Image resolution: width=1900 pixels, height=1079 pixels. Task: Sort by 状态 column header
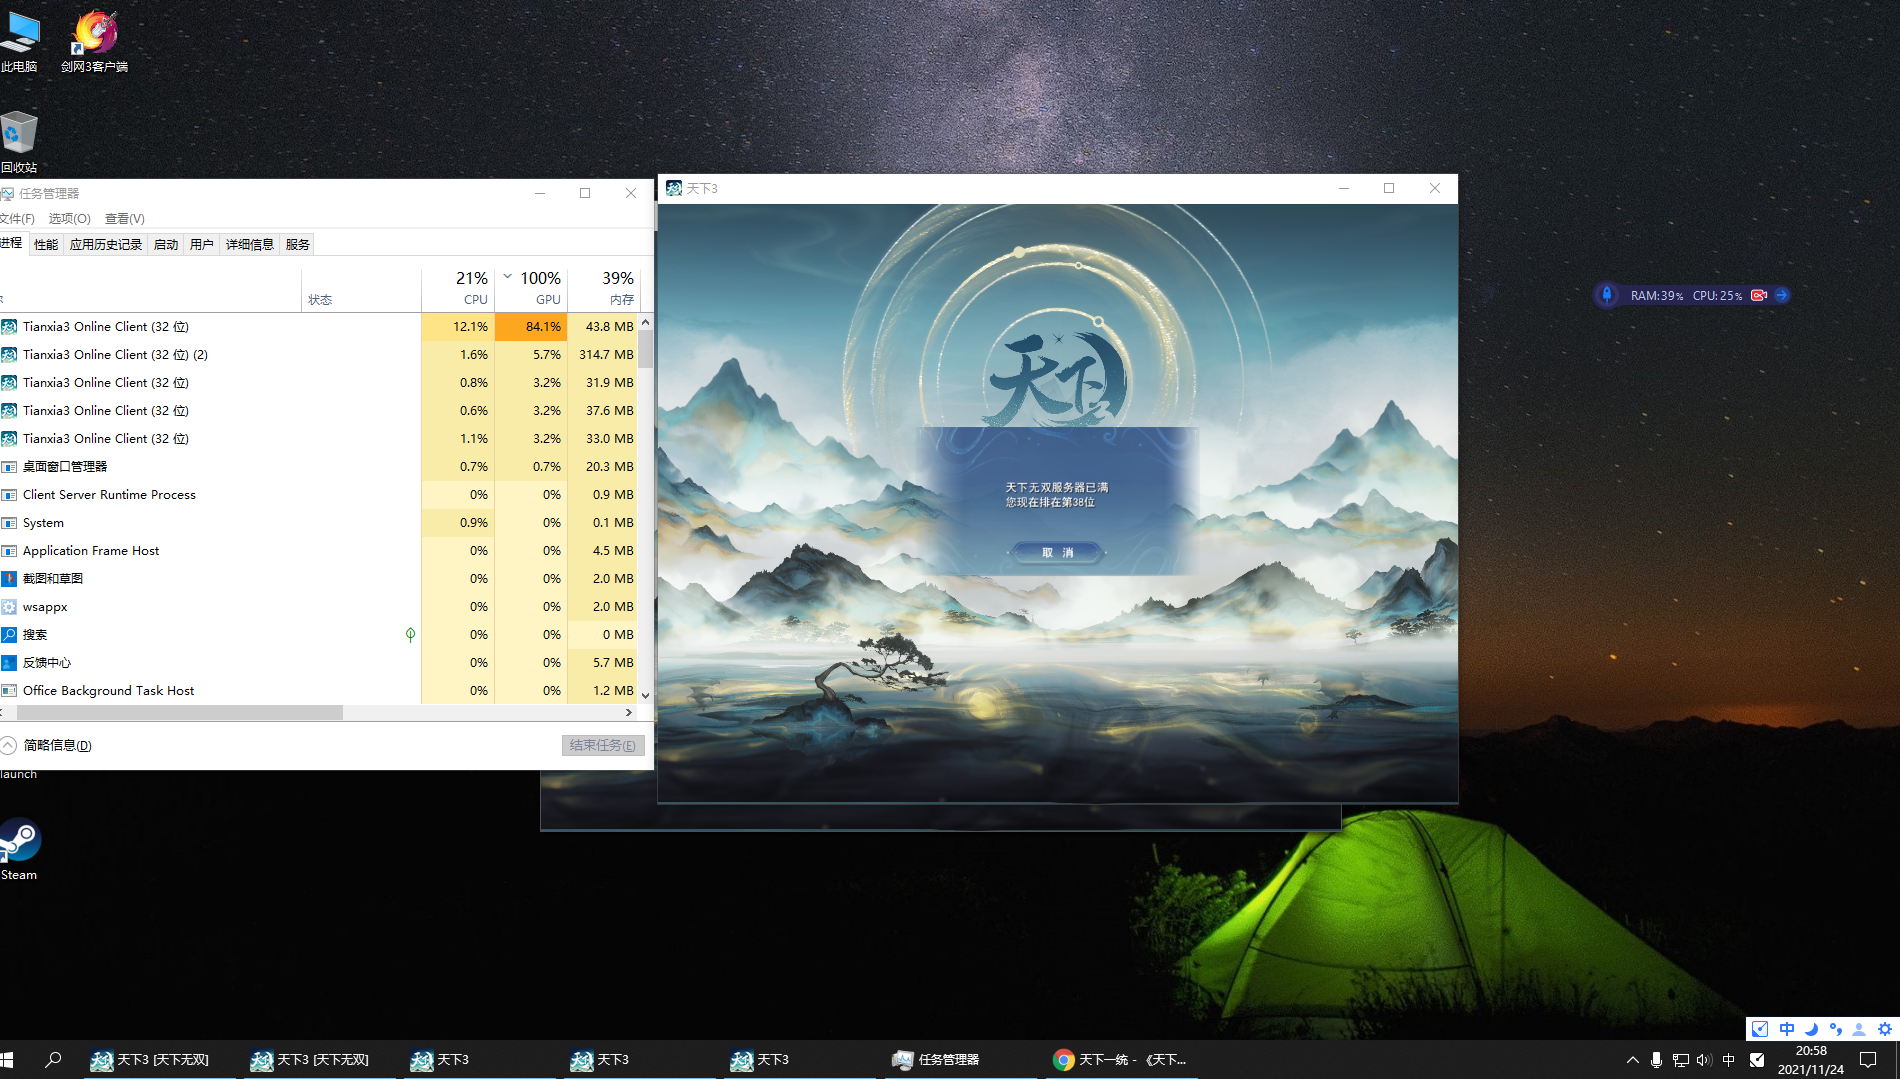point(361,288)
